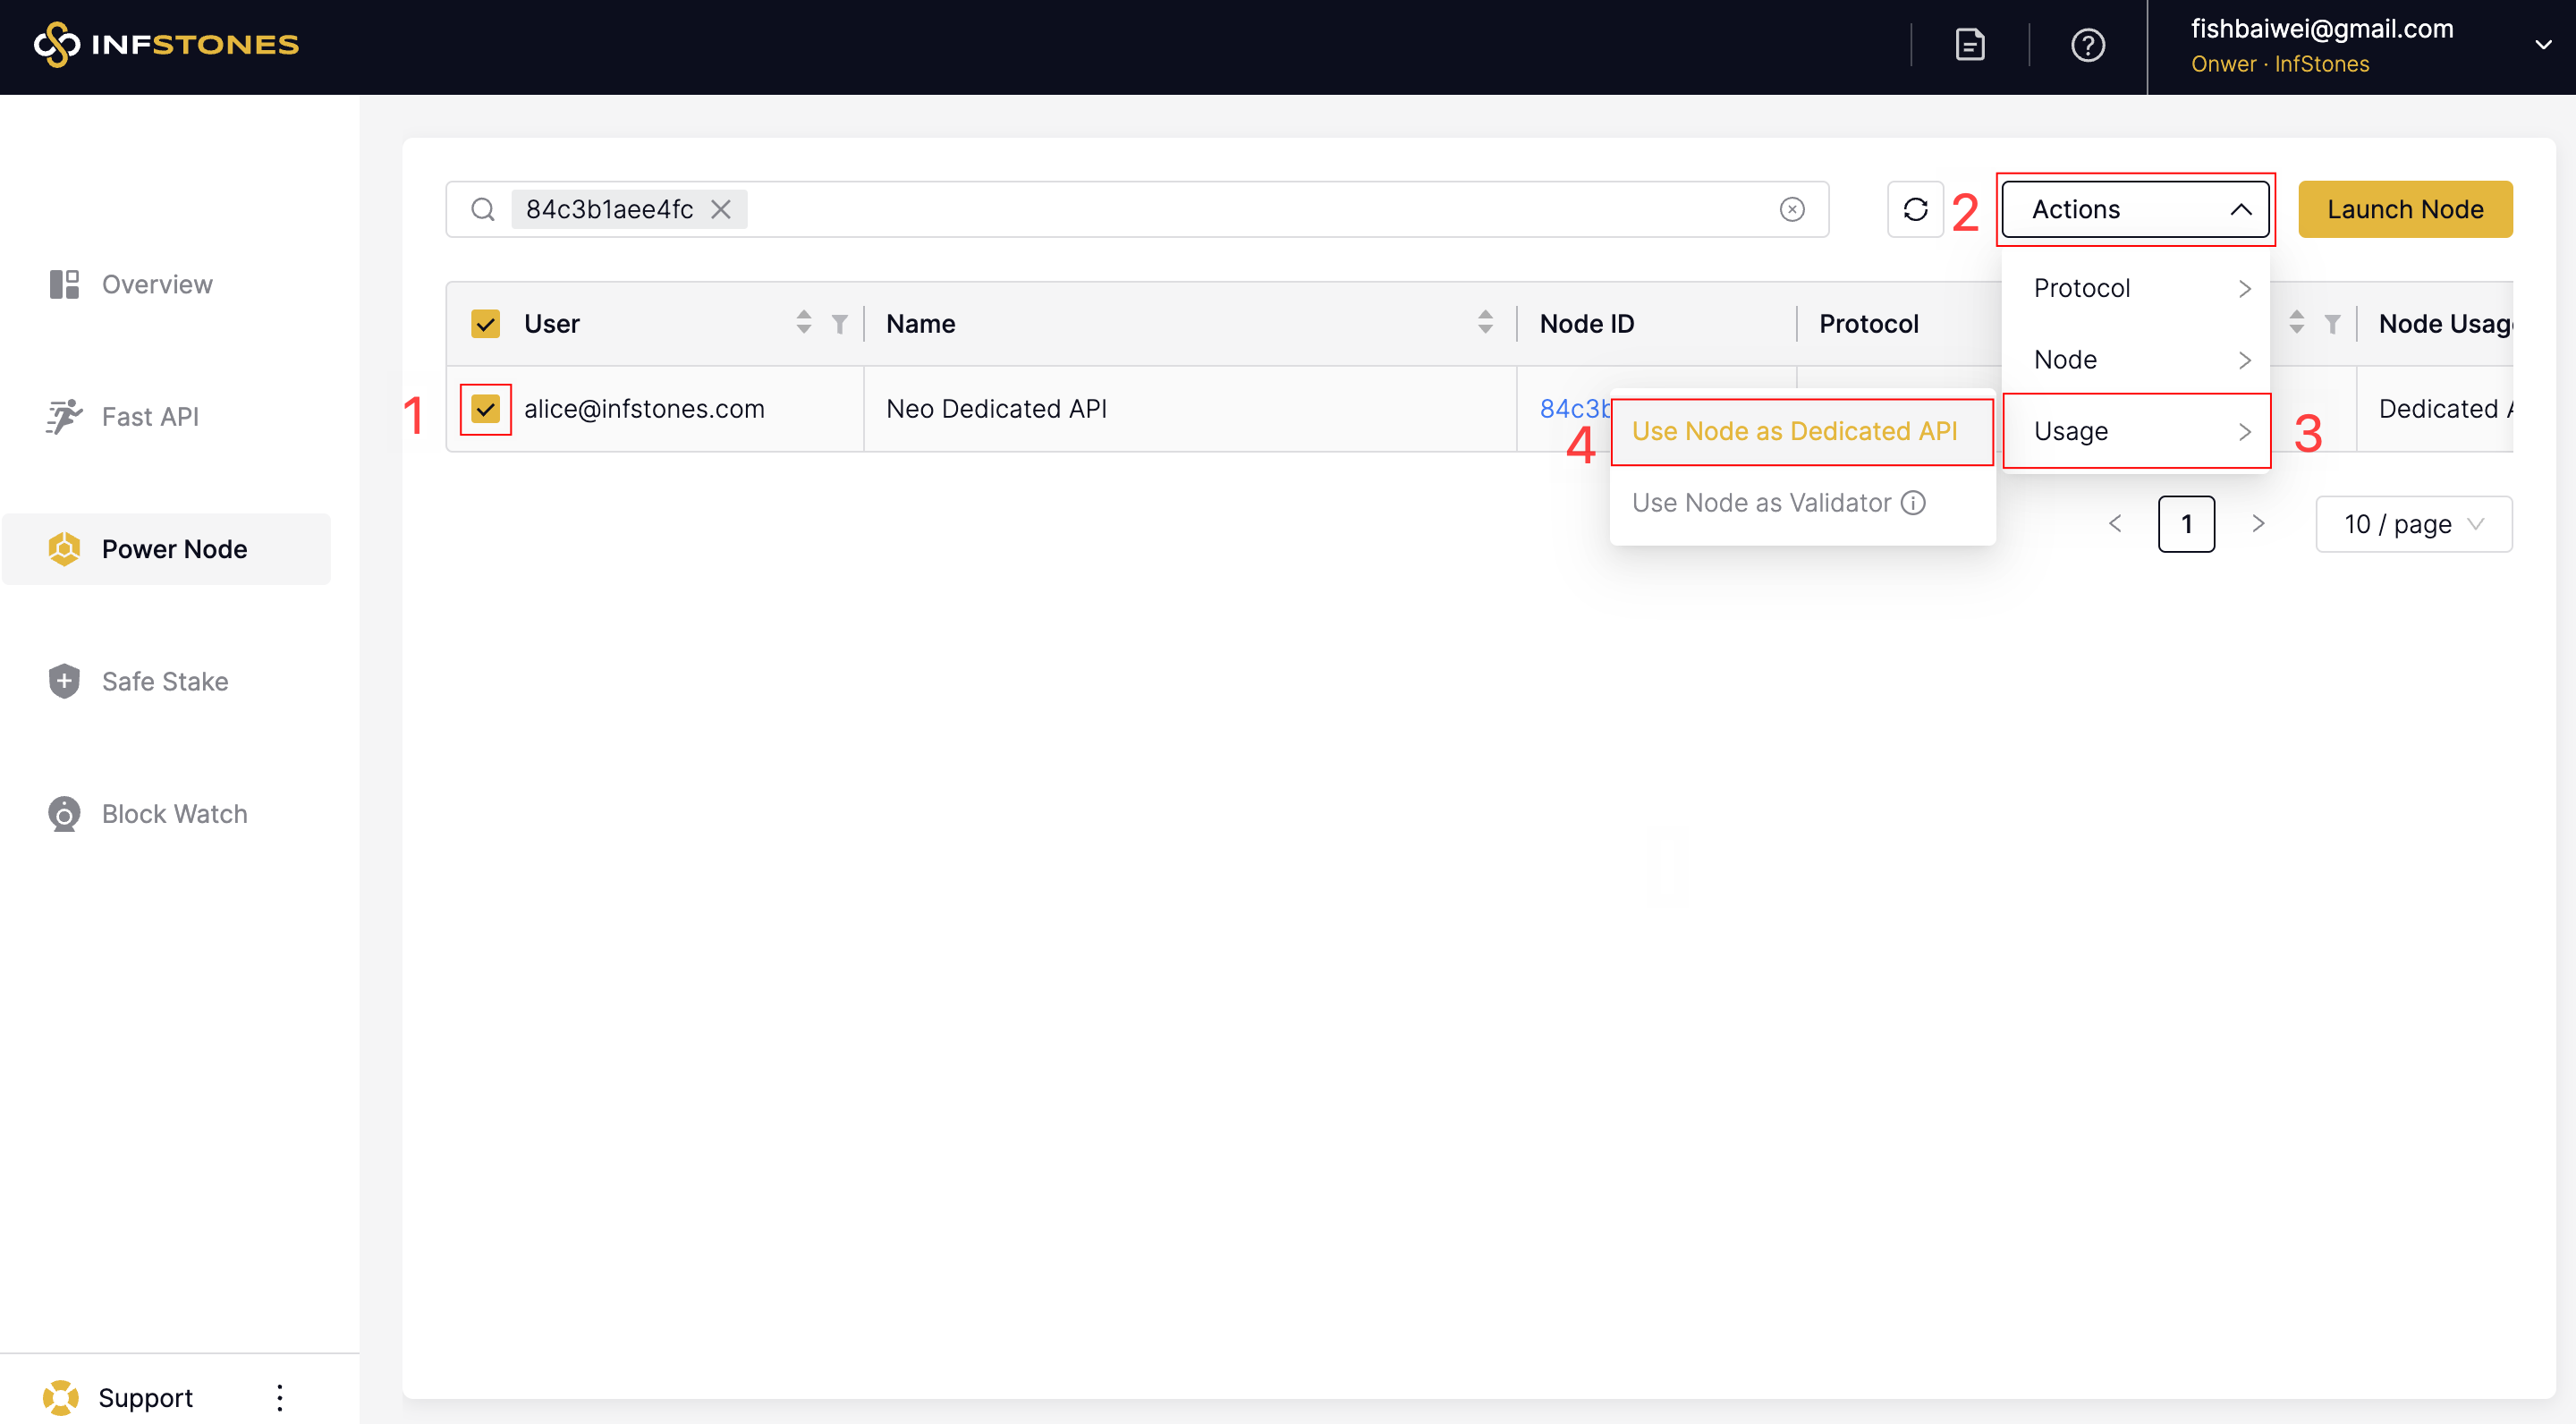
Task: Uncheck the alice@infstones.com row checkbox
Action: pyautogui.click(x=485, y=409)
